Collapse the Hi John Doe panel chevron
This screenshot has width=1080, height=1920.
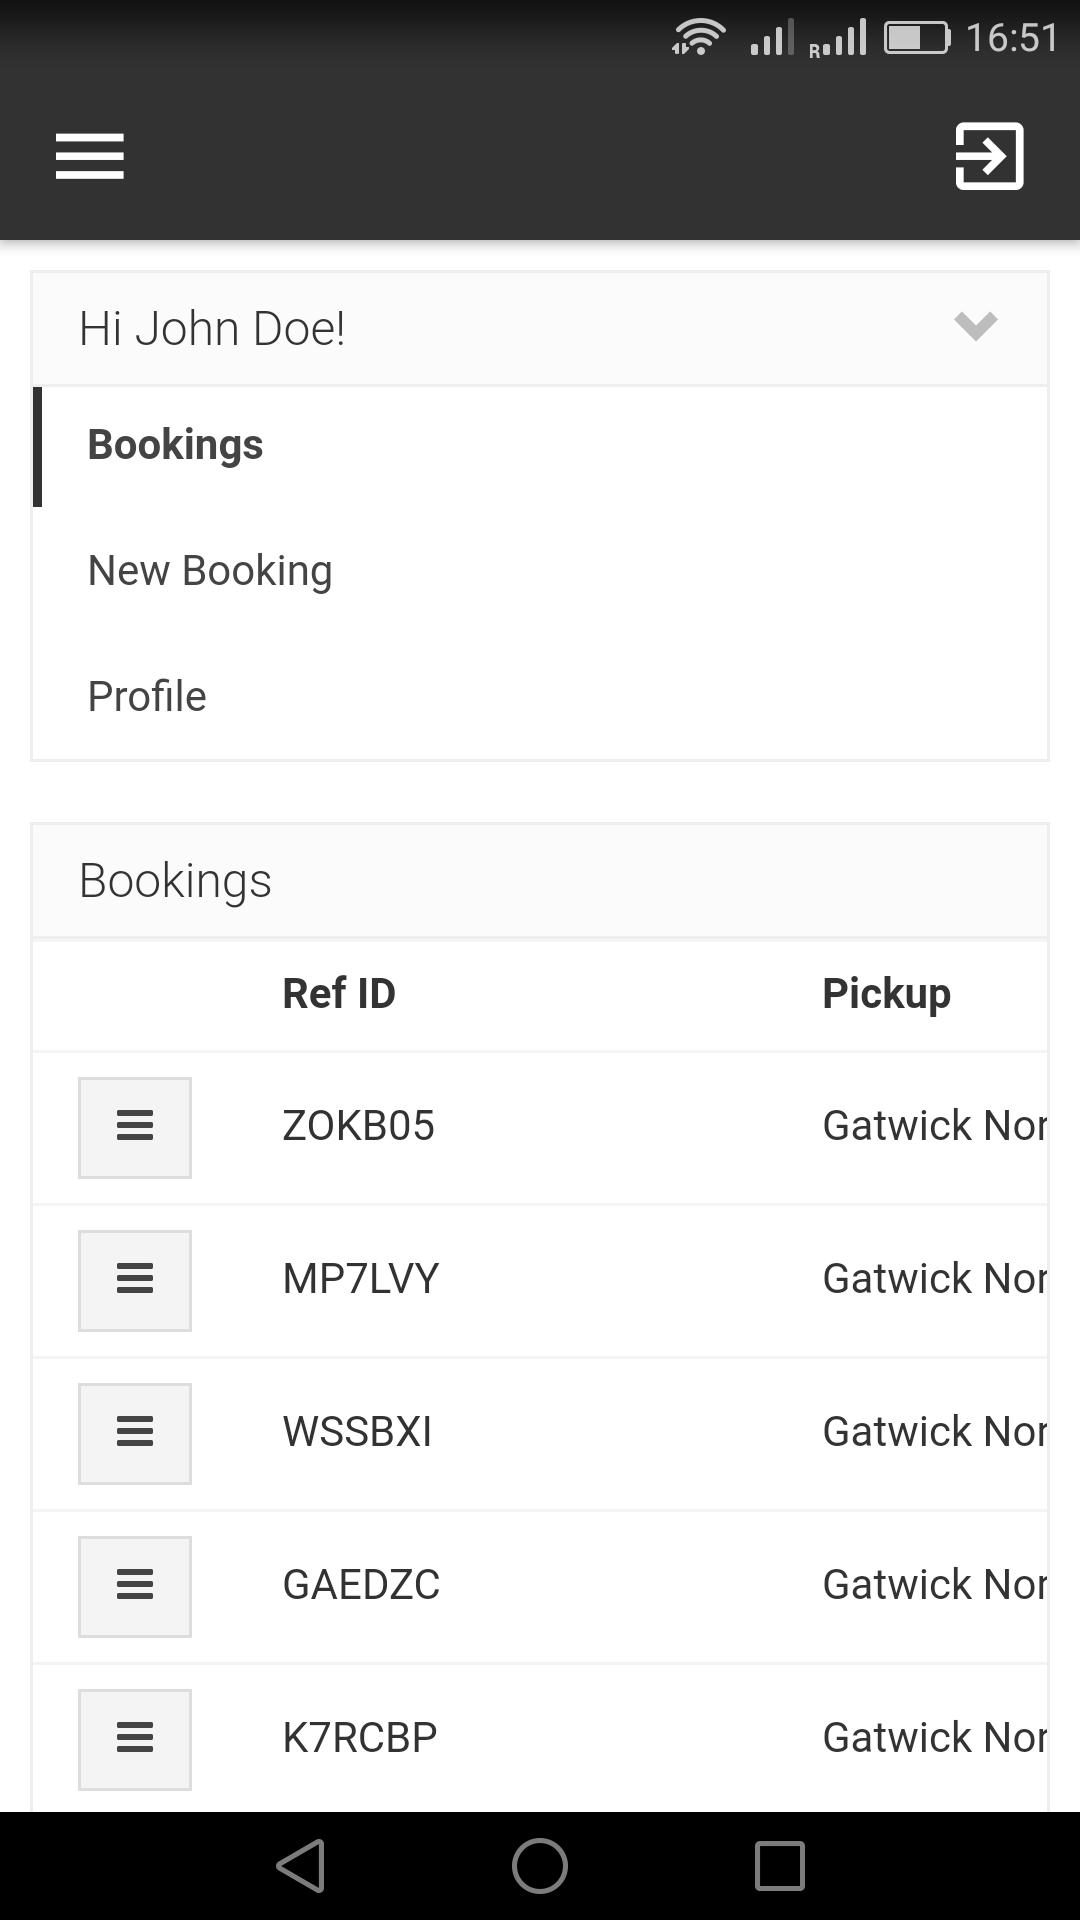coord(976,326)
